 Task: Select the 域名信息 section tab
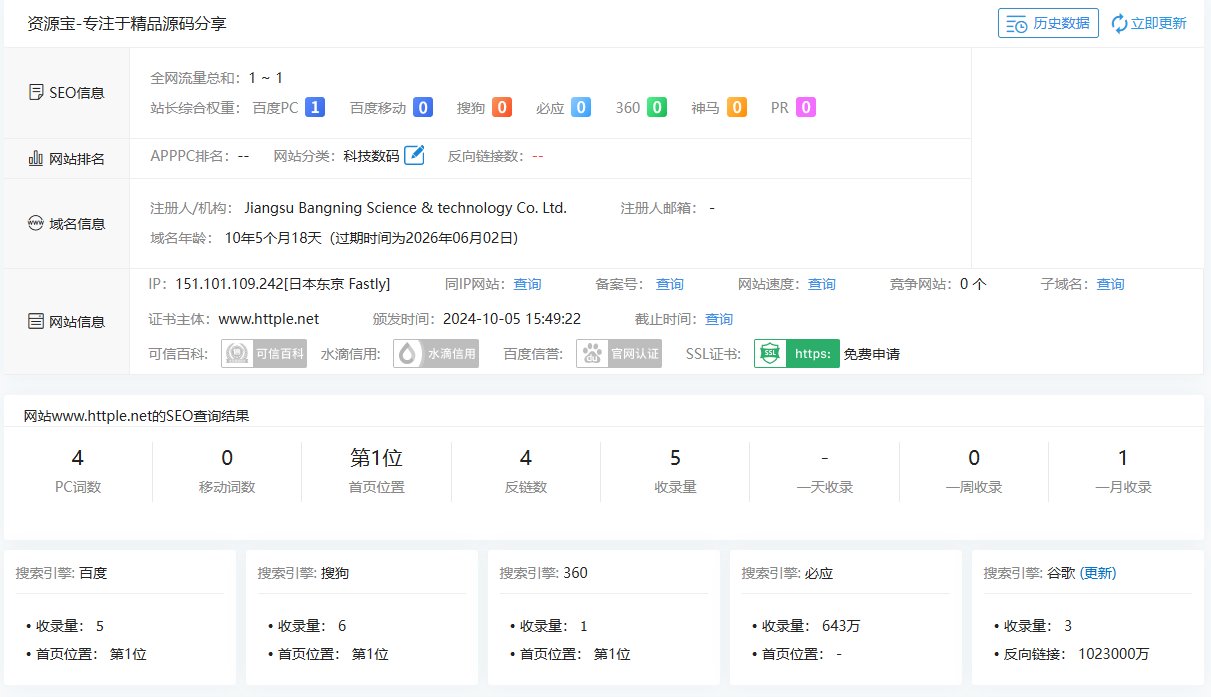click(x=66, y=223)
